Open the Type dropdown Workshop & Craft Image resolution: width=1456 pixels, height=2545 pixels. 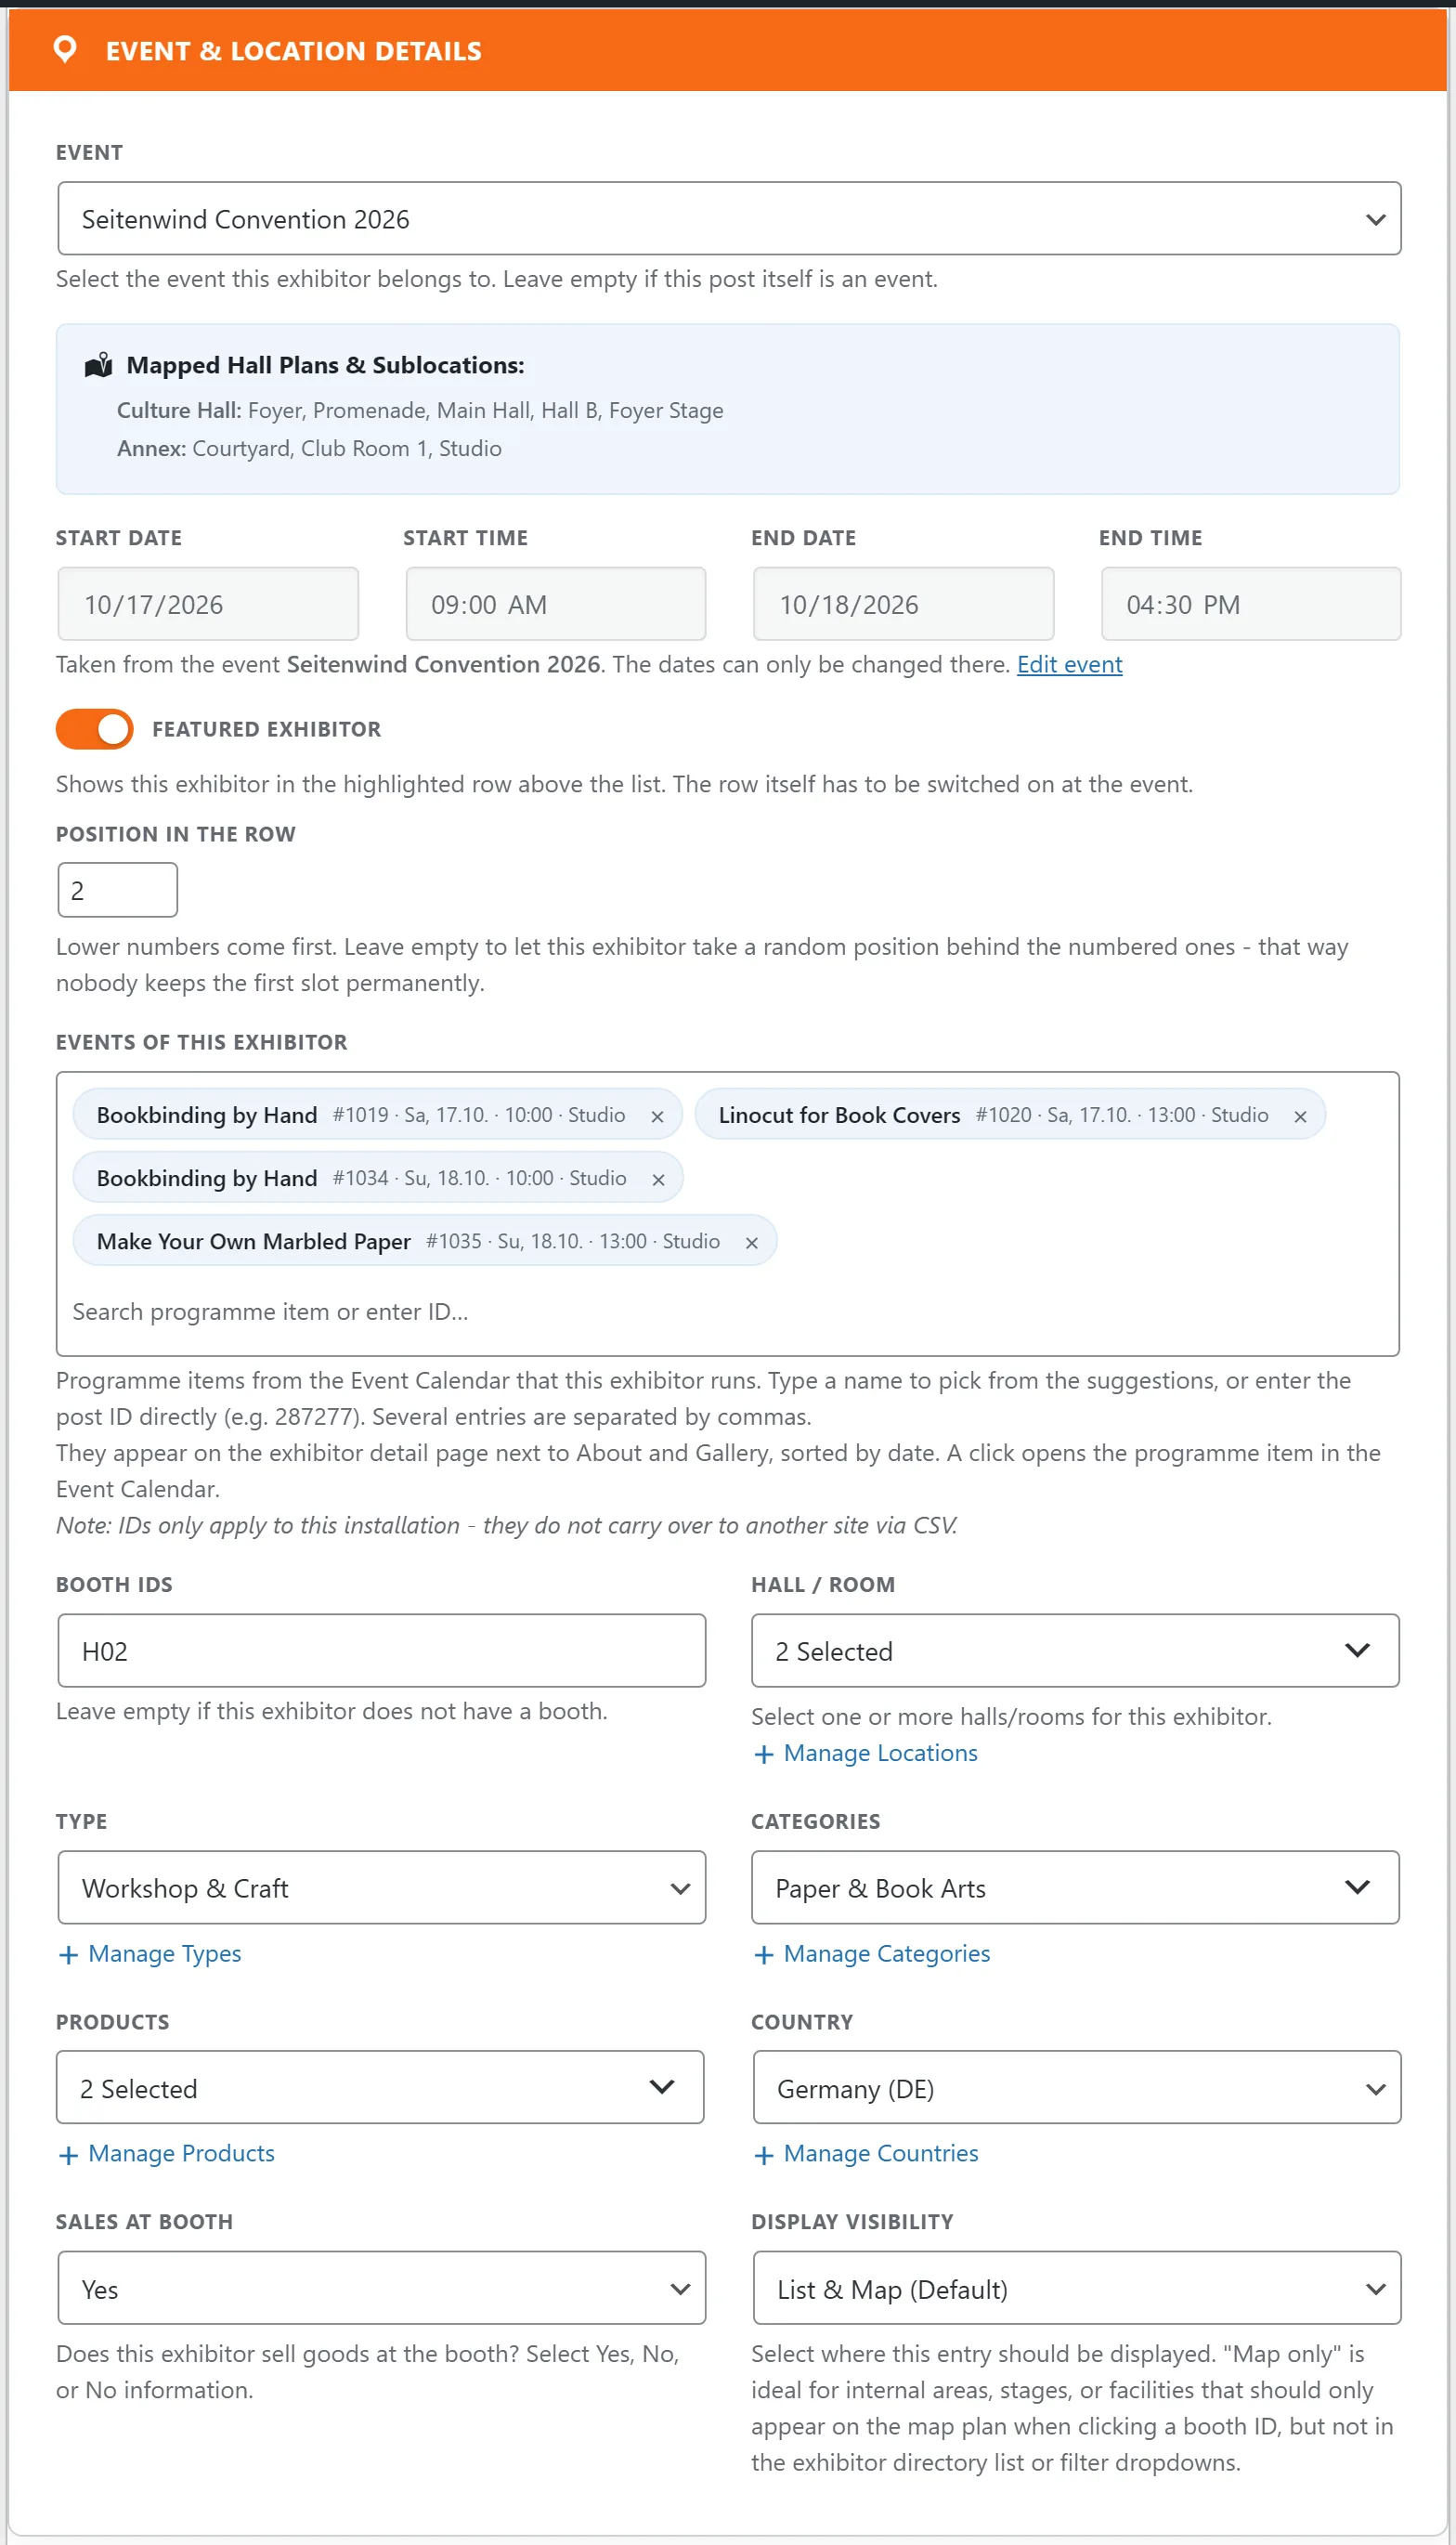[381, 1887]
